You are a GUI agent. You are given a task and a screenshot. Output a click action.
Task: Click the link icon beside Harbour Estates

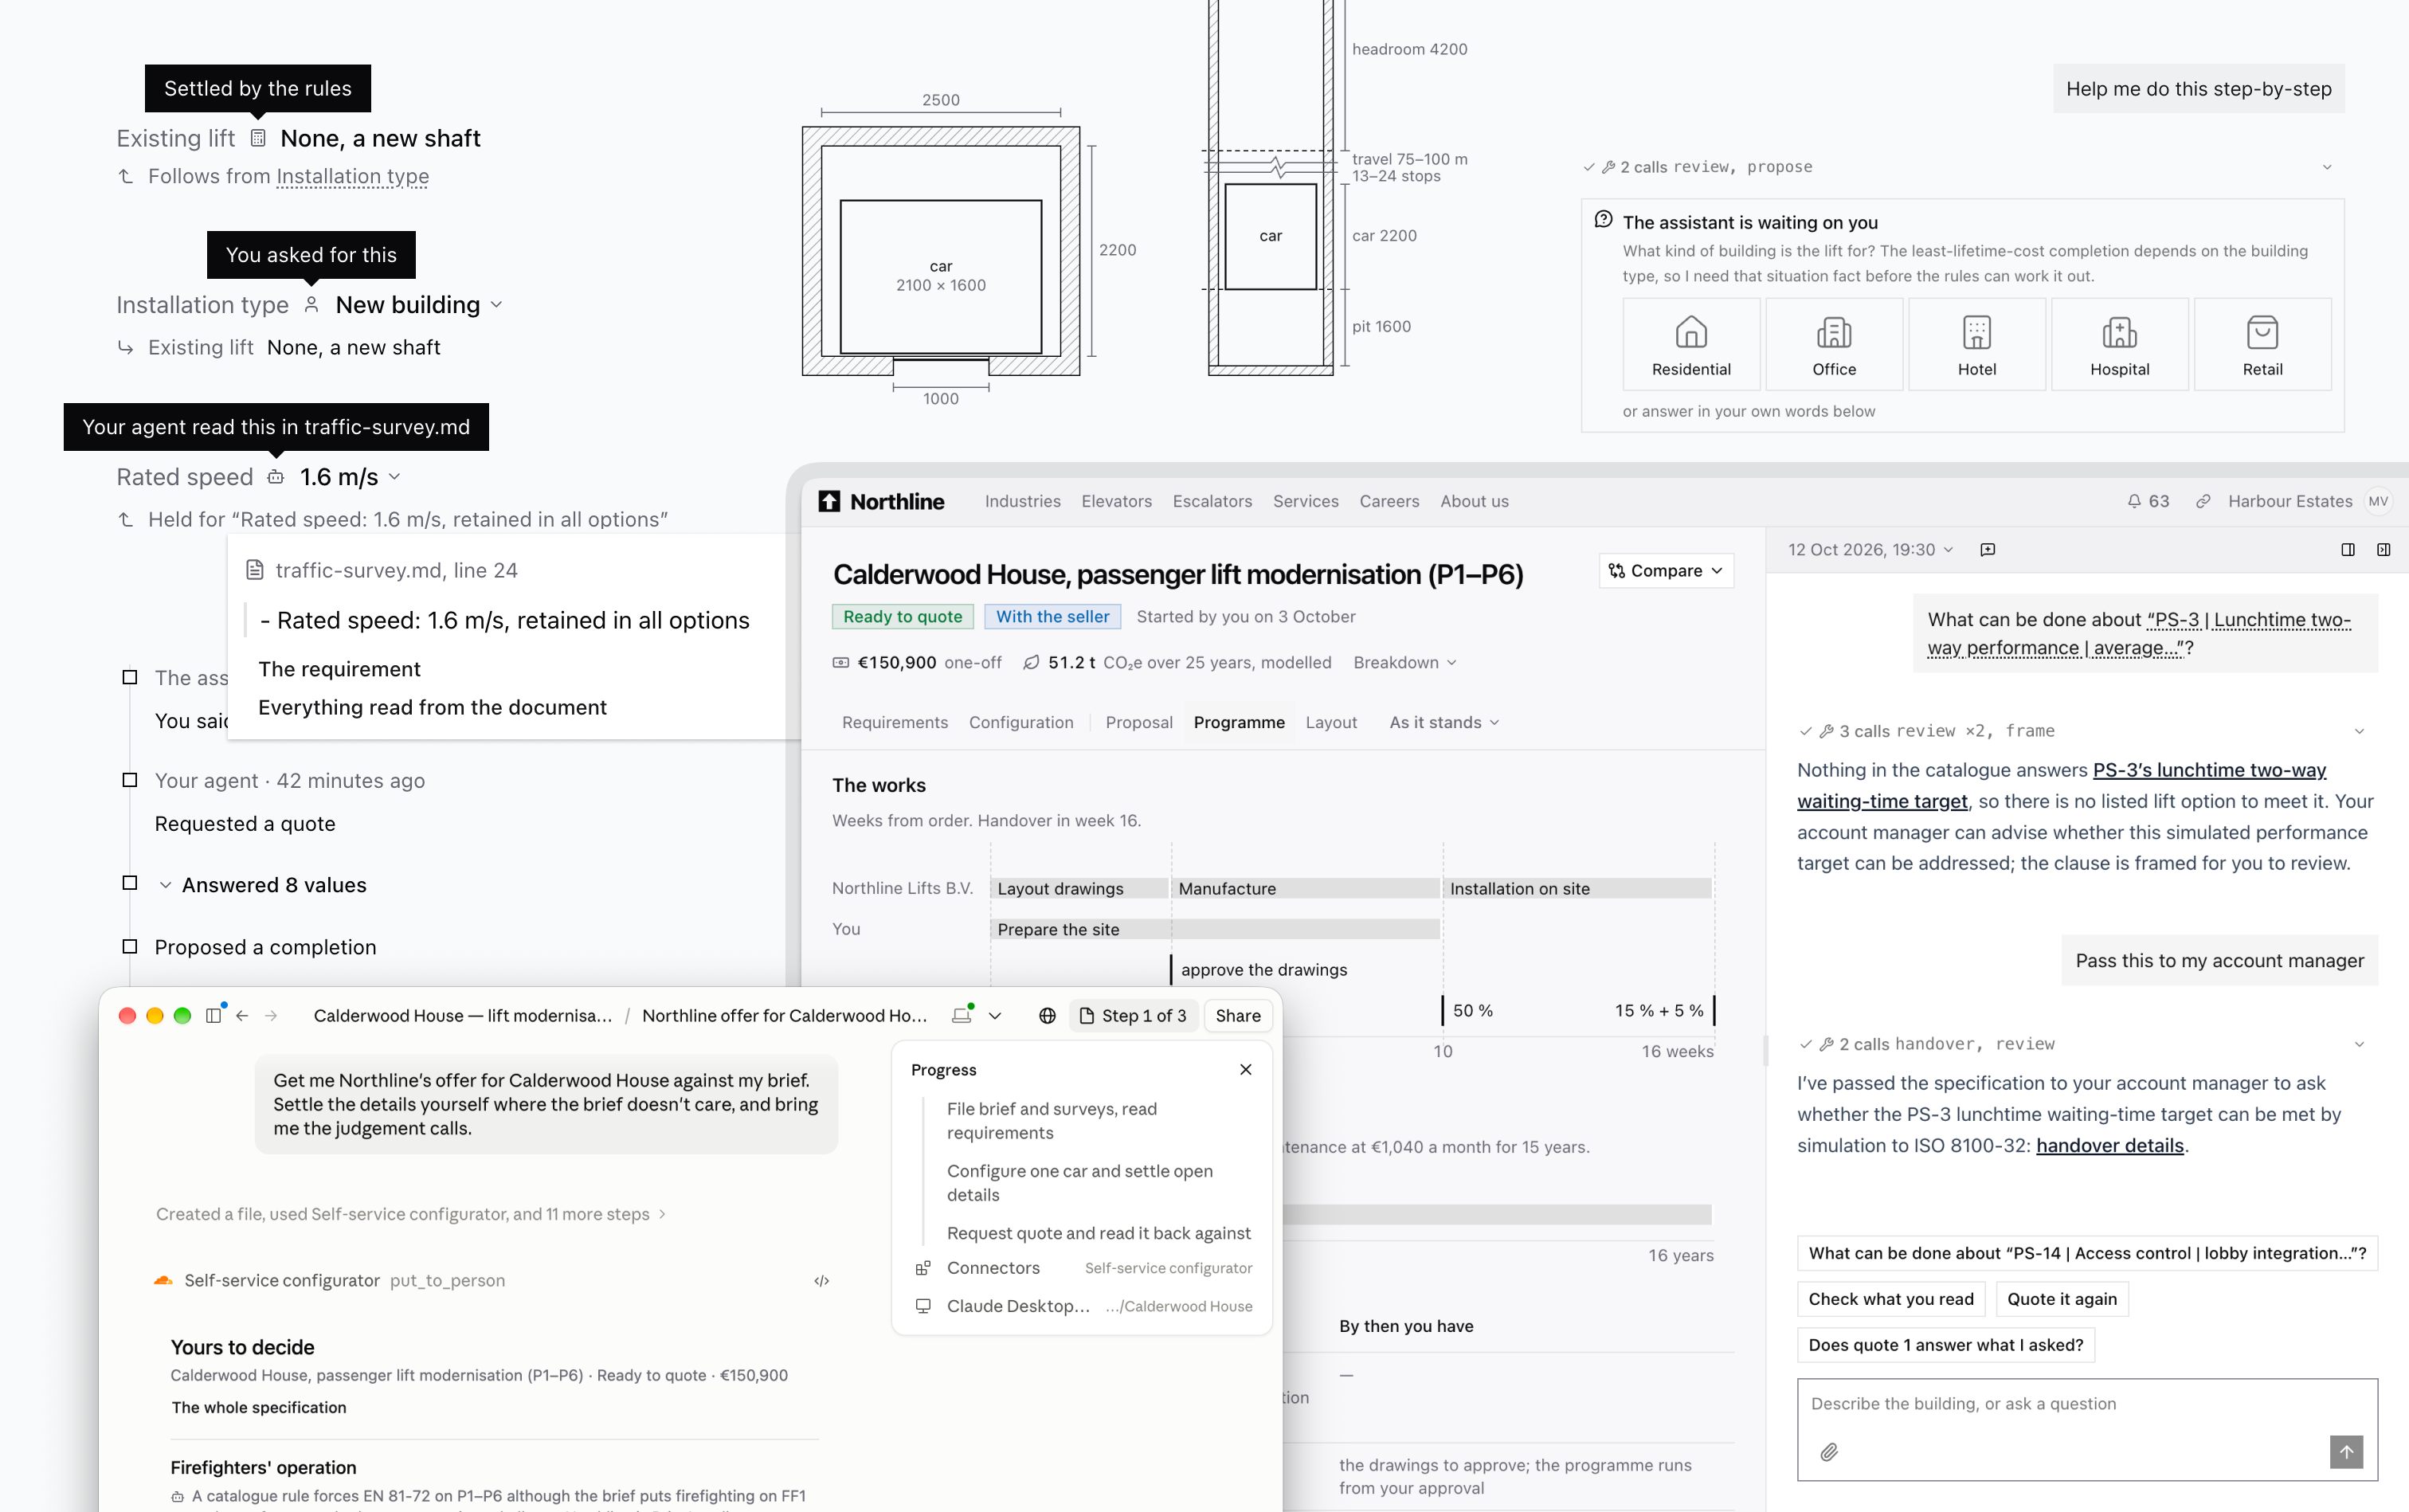2202,501
